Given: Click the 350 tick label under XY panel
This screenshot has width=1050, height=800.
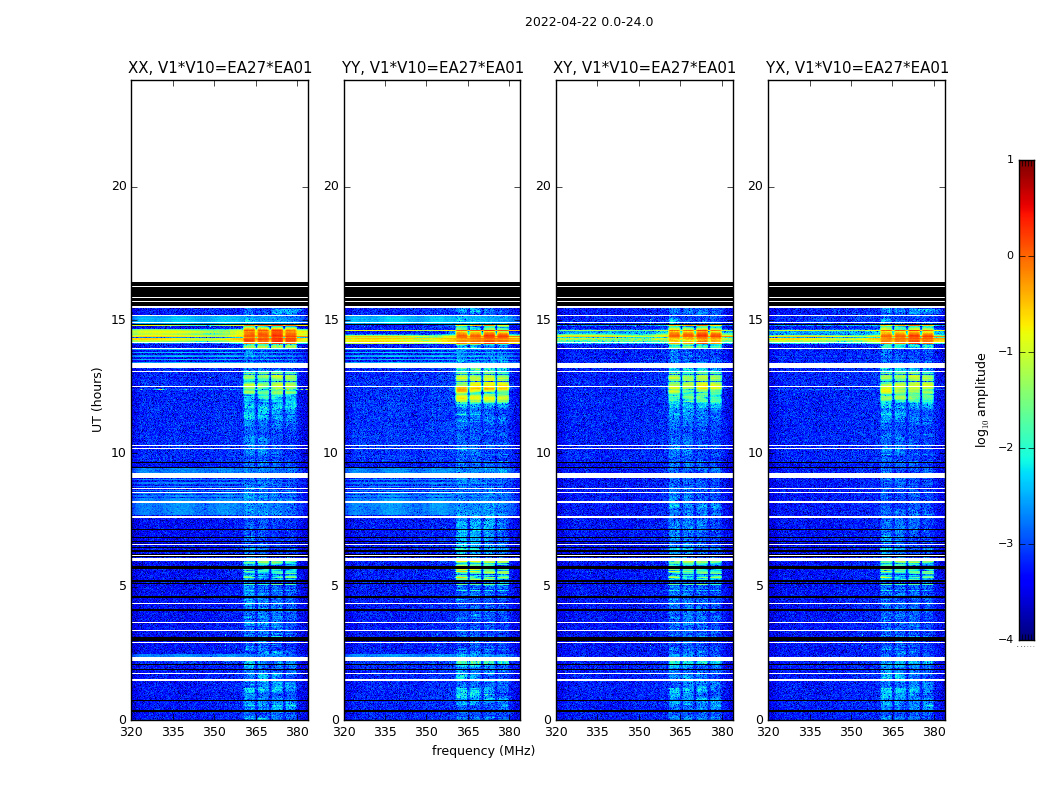Looking at the screenshot, I should (x=639, y=732).
